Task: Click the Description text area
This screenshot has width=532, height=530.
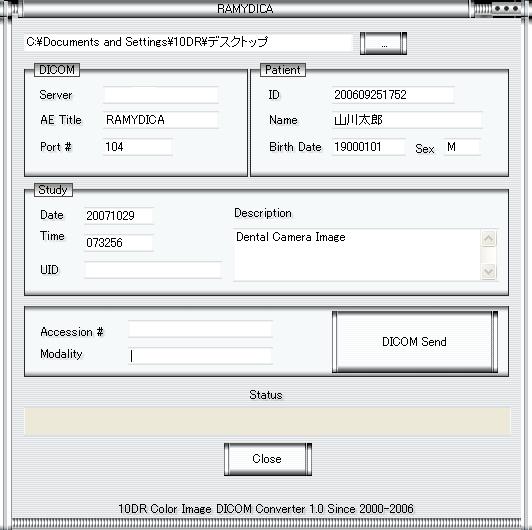Action: 357,255
